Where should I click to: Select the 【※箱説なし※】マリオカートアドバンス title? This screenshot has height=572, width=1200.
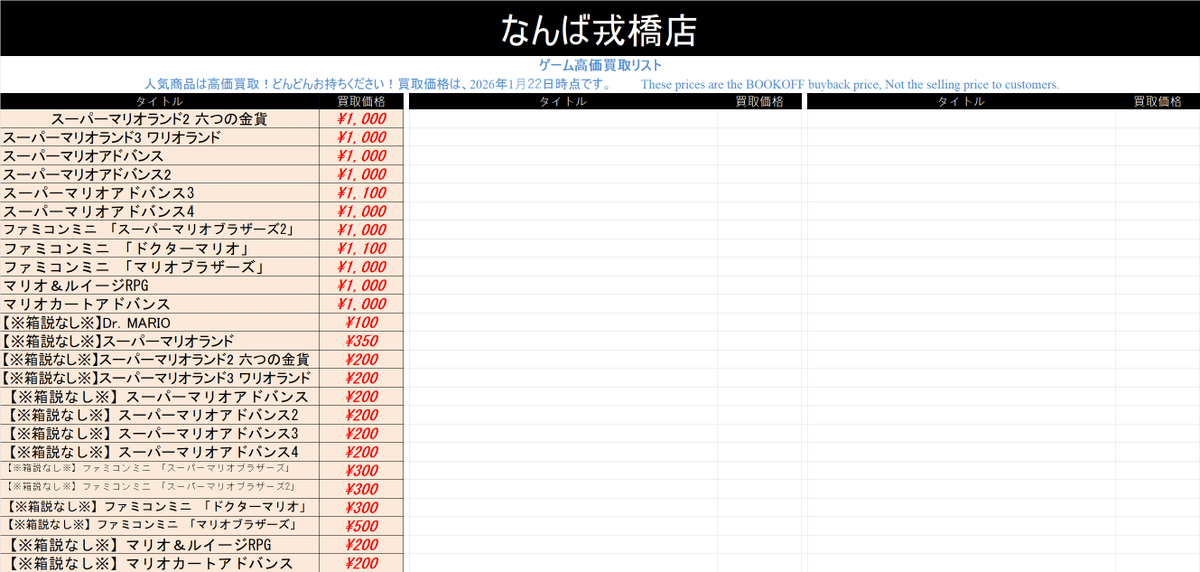pyautogui.click(x=160, y=564)
